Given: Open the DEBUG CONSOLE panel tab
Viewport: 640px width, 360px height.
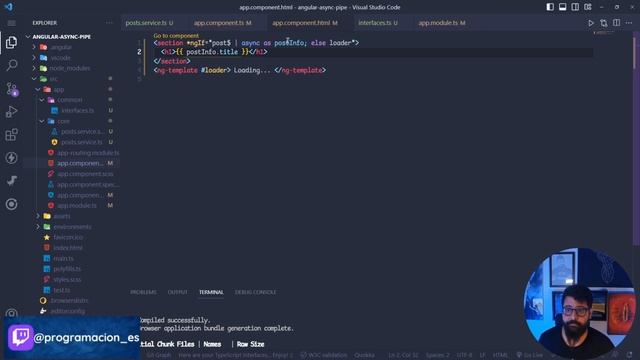Looking at the screenshot, I should [x=255, y=292].
